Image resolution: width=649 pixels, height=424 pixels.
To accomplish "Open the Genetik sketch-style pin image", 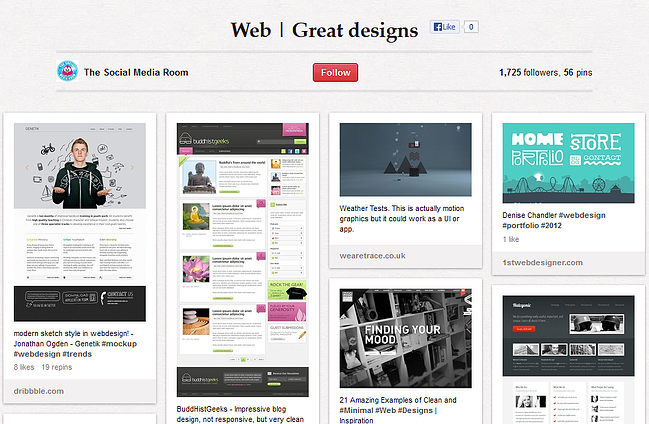I will [x=79, y=222].
